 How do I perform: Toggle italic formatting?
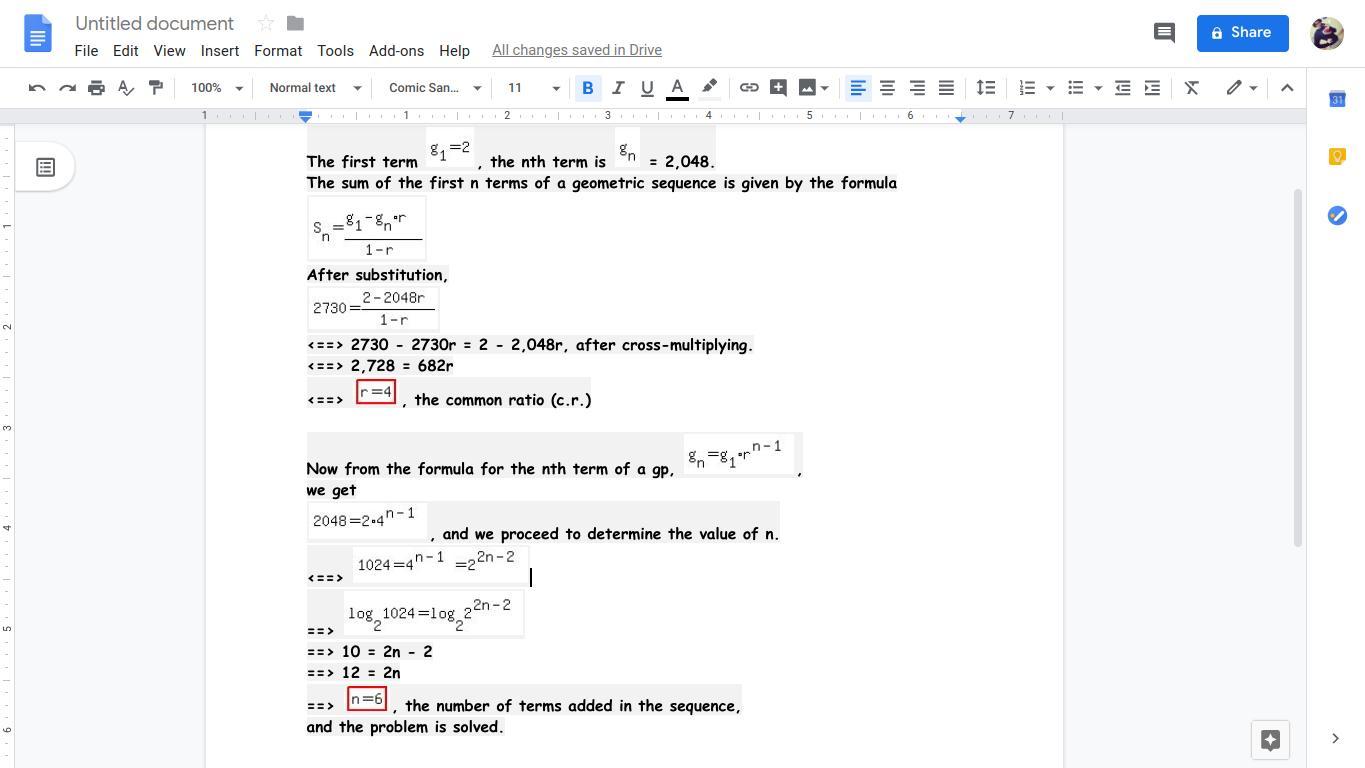point(618,88)
